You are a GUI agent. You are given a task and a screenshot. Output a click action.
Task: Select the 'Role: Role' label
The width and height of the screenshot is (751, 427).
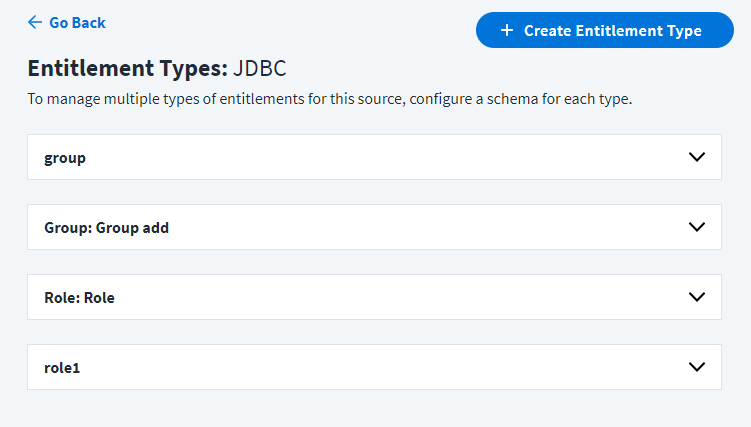point(79,298)
